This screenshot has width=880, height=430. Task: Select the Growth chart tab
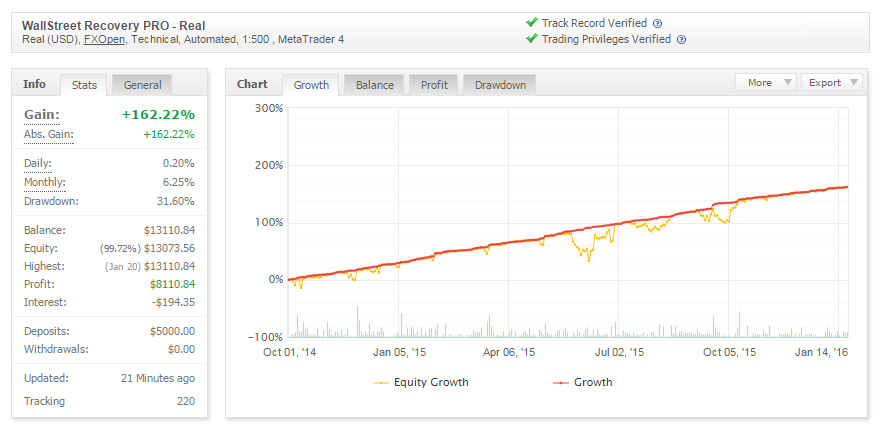pyautogui.click(x=311, y=85)
